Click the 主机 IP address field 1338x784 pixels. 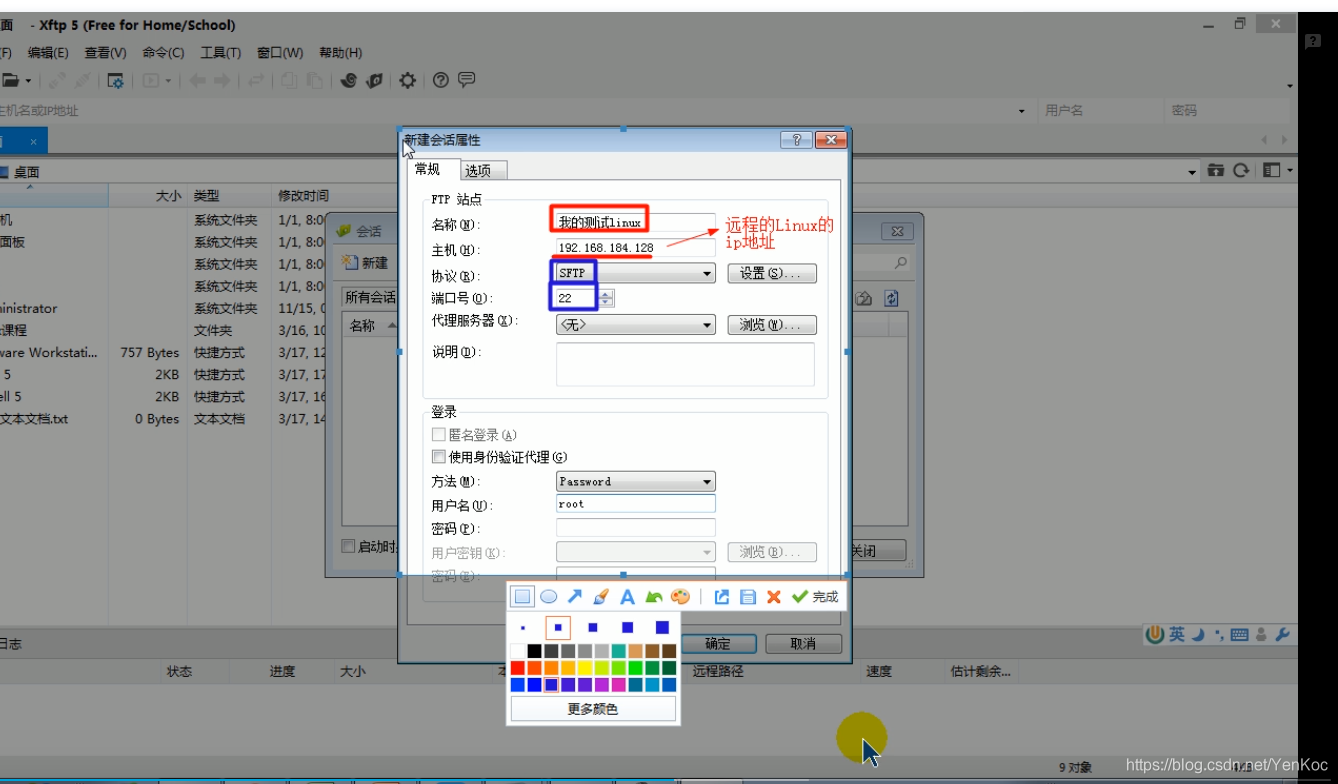[x=636, y=247]
